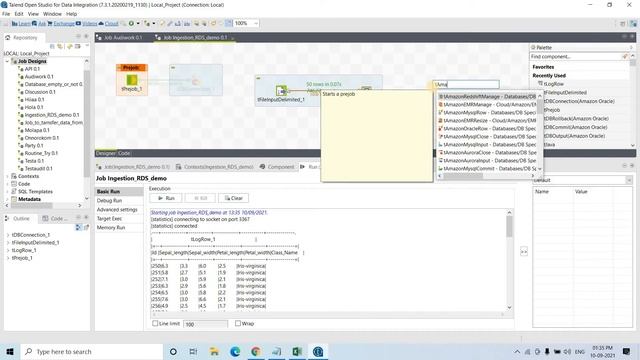The image size is (640, 360).
Task: Click the console vertical scrollbar
Action: (x=509, y=260)
